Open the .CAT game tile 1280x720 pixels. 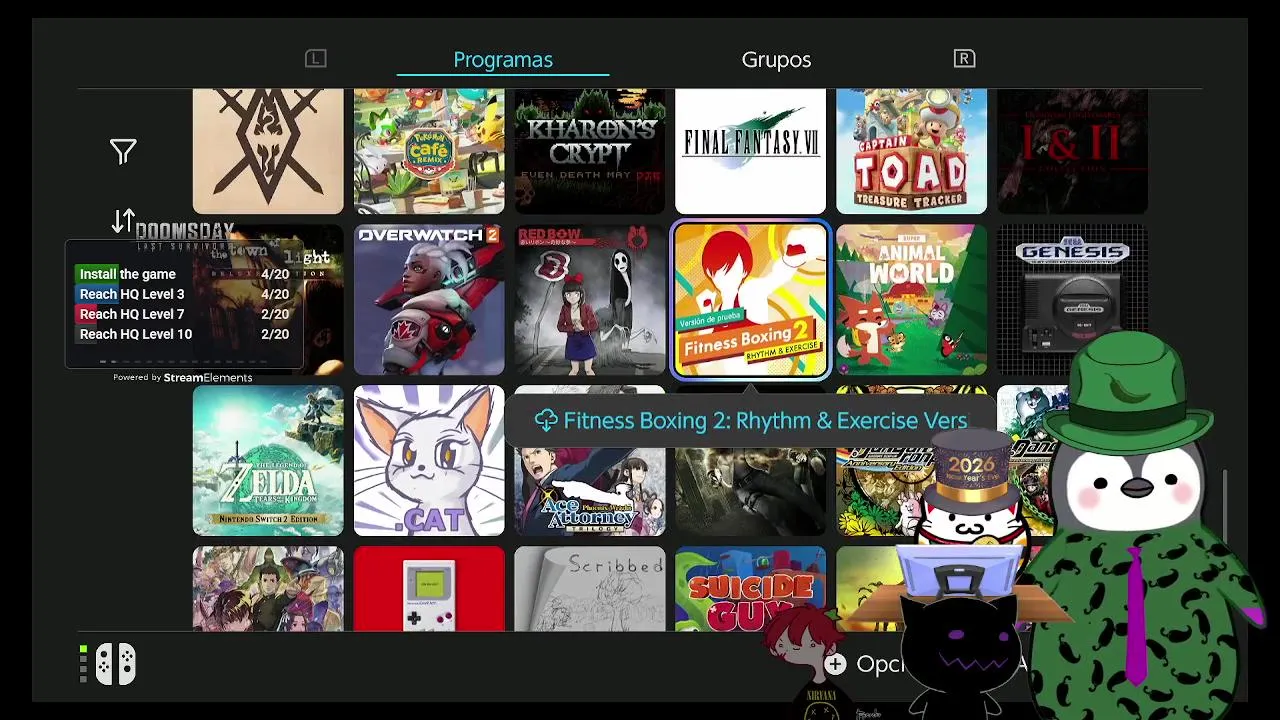(429, 461)
